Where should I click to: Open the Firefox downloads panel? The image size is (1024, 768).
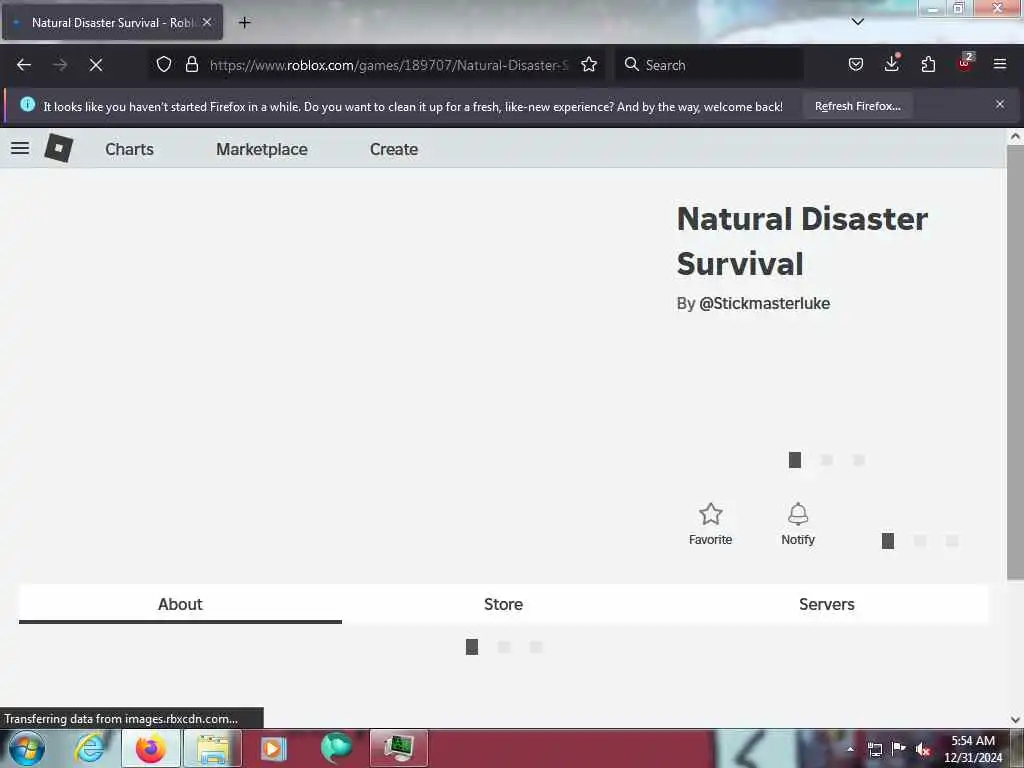[891, 63]
